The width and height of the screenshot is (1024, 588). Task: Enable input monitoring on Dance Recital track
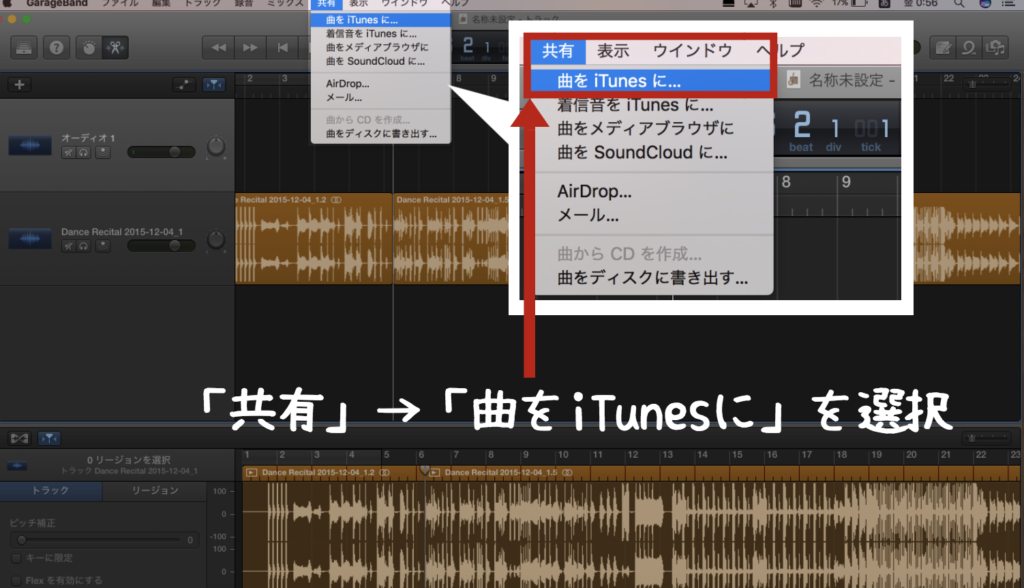(103, 246)
